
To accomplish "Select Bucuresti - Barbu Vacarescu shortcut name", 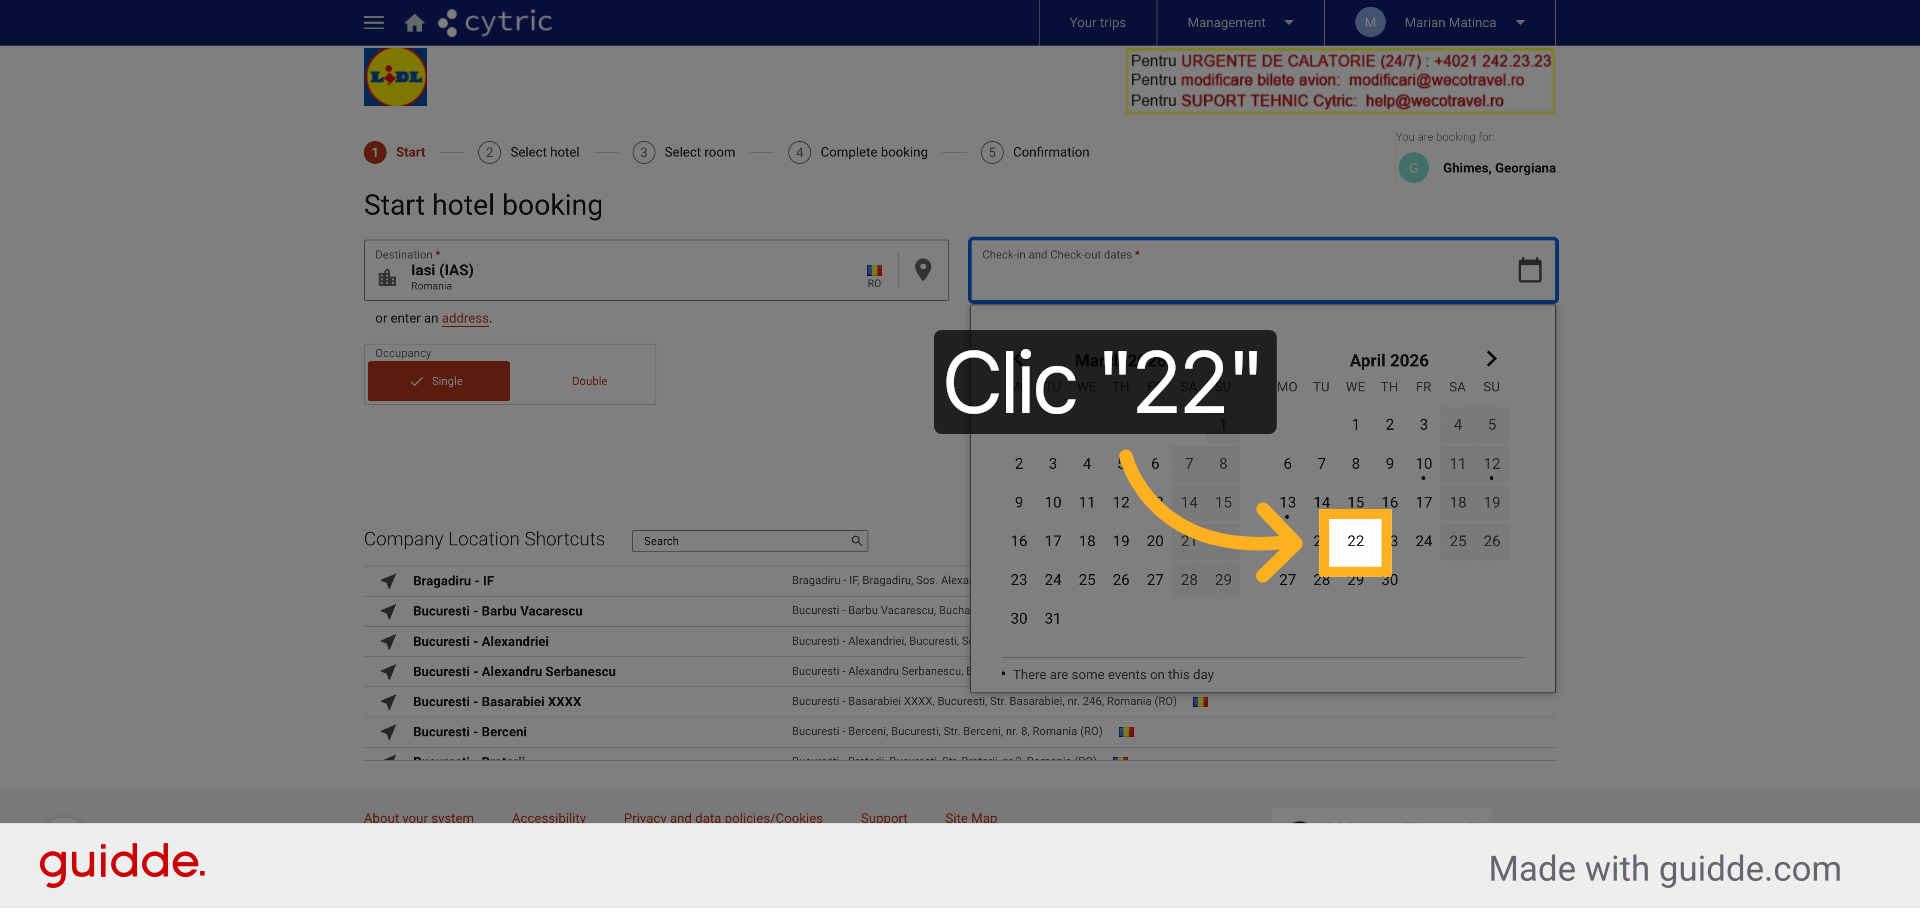I will [497, 611].
